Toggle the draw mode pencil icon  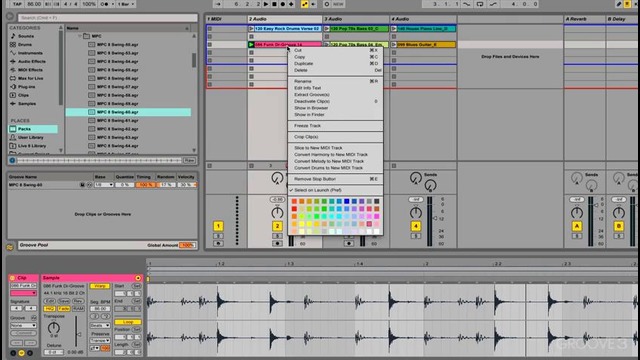(619, 4)
